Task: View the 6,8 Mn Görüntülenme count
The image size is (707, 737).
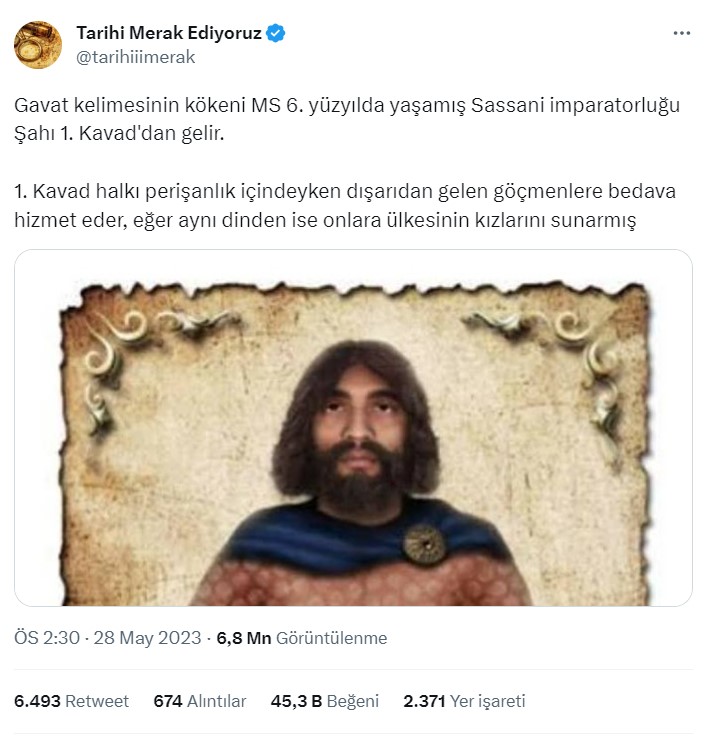Action: pos(302,638)
